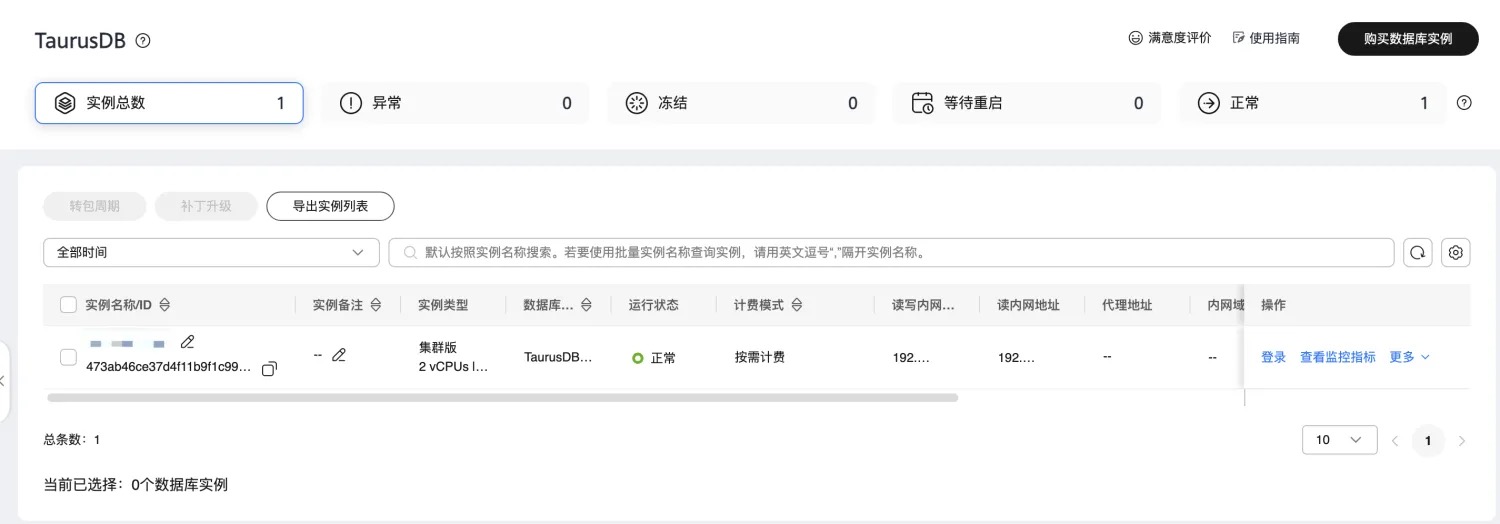This screenshot has height=524, width=1500.
Task: Click 查看监控指标 link
Action: click(x=1337, y=357)
